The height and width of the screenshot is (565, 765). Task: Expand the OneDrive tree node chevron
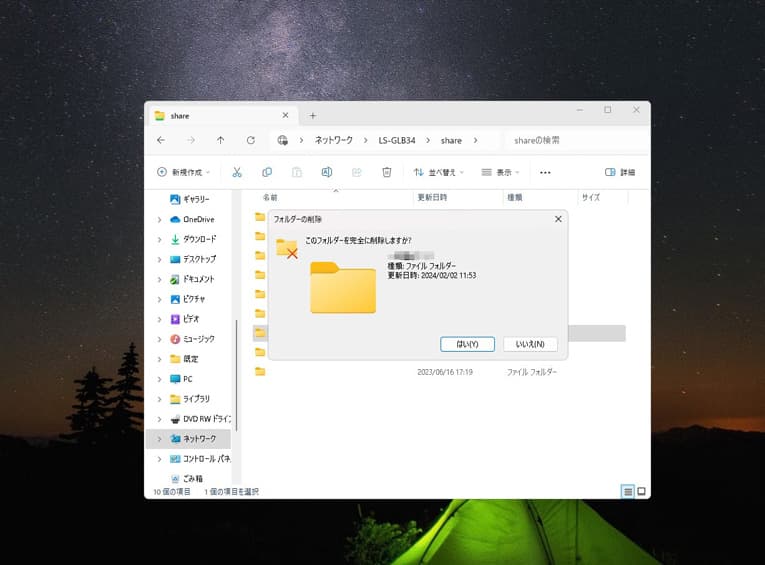pyautogui.click(x=159, y=219)
